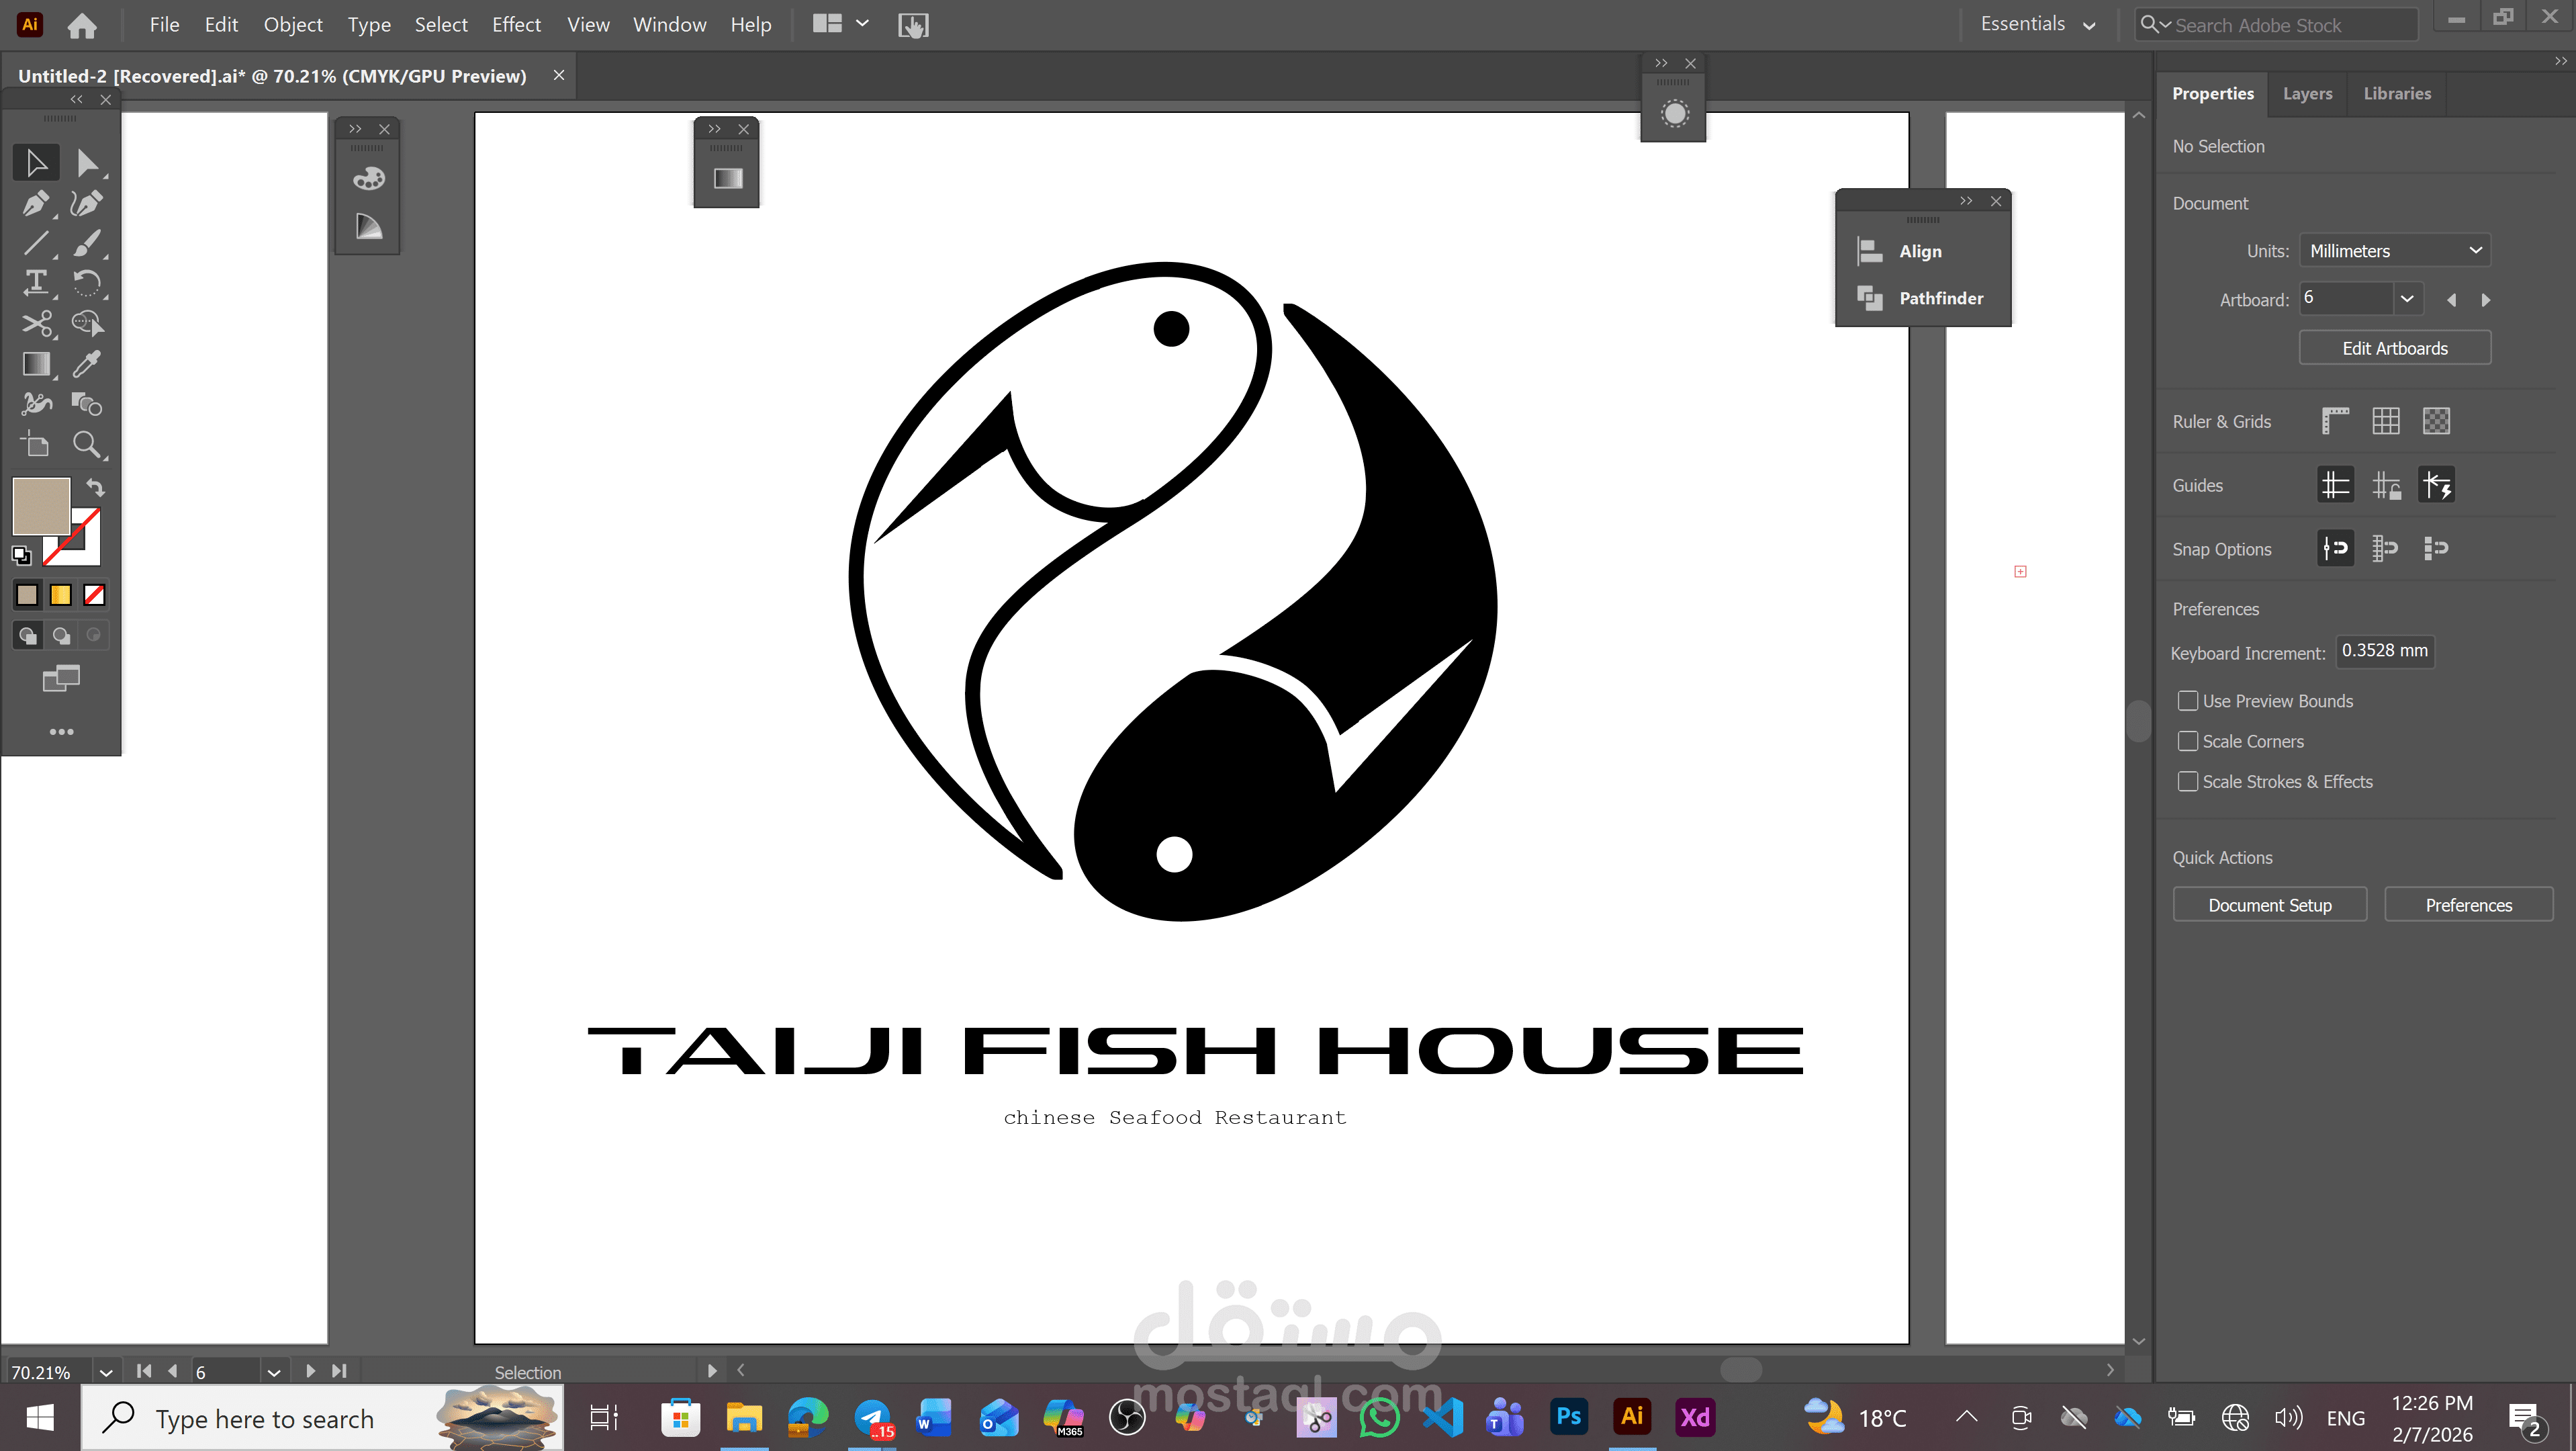This screenshot has height=1451, width=2576.
Task: Select the Scissors tool
Action: click(x=36, y=324)
